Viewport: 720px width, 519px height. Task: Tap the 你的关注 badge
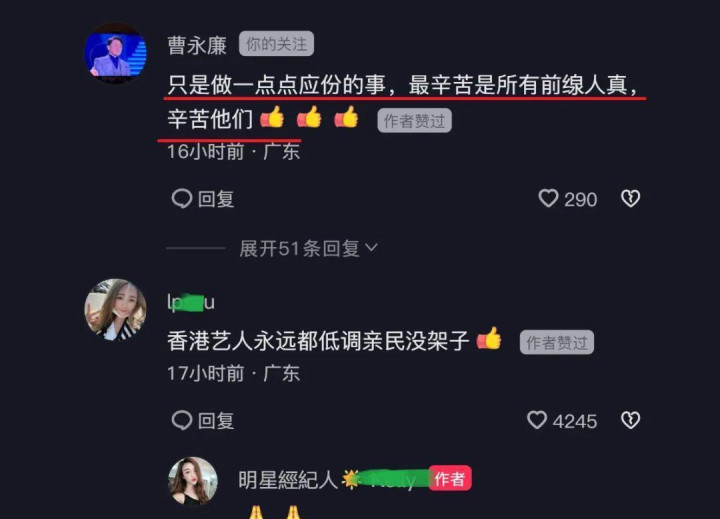point(276,44)
